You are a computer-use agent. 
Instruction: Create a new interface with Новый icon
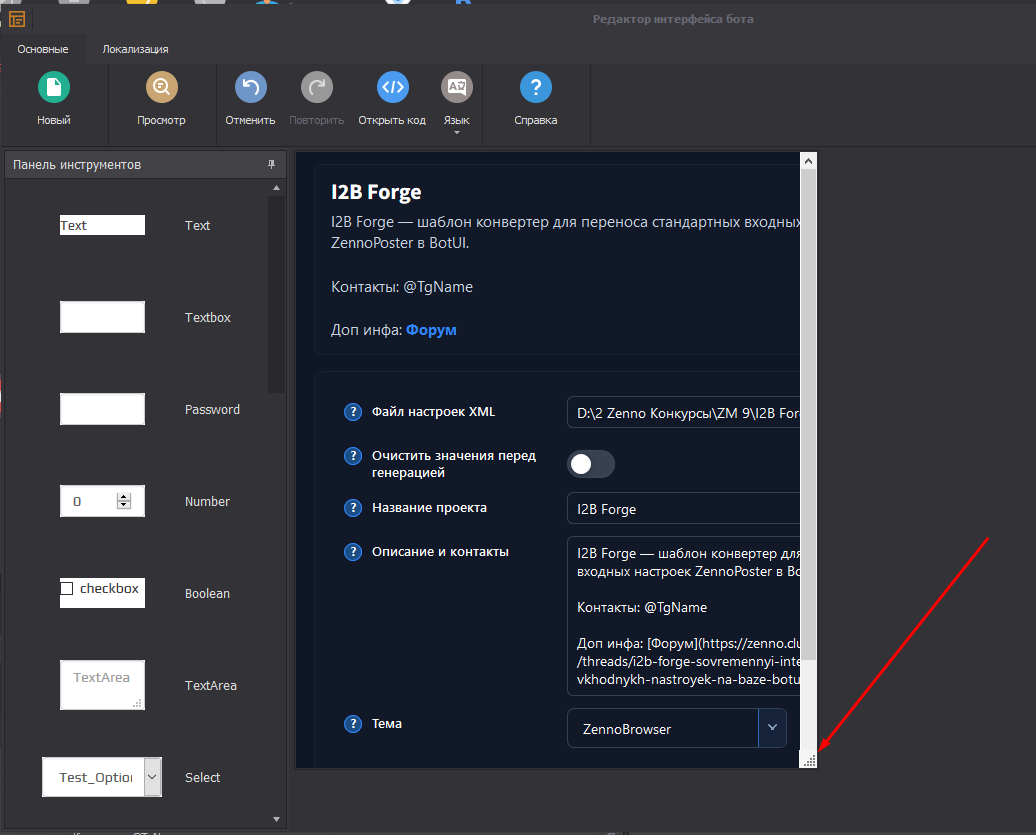pyautogui.click(x=54, y=87)
